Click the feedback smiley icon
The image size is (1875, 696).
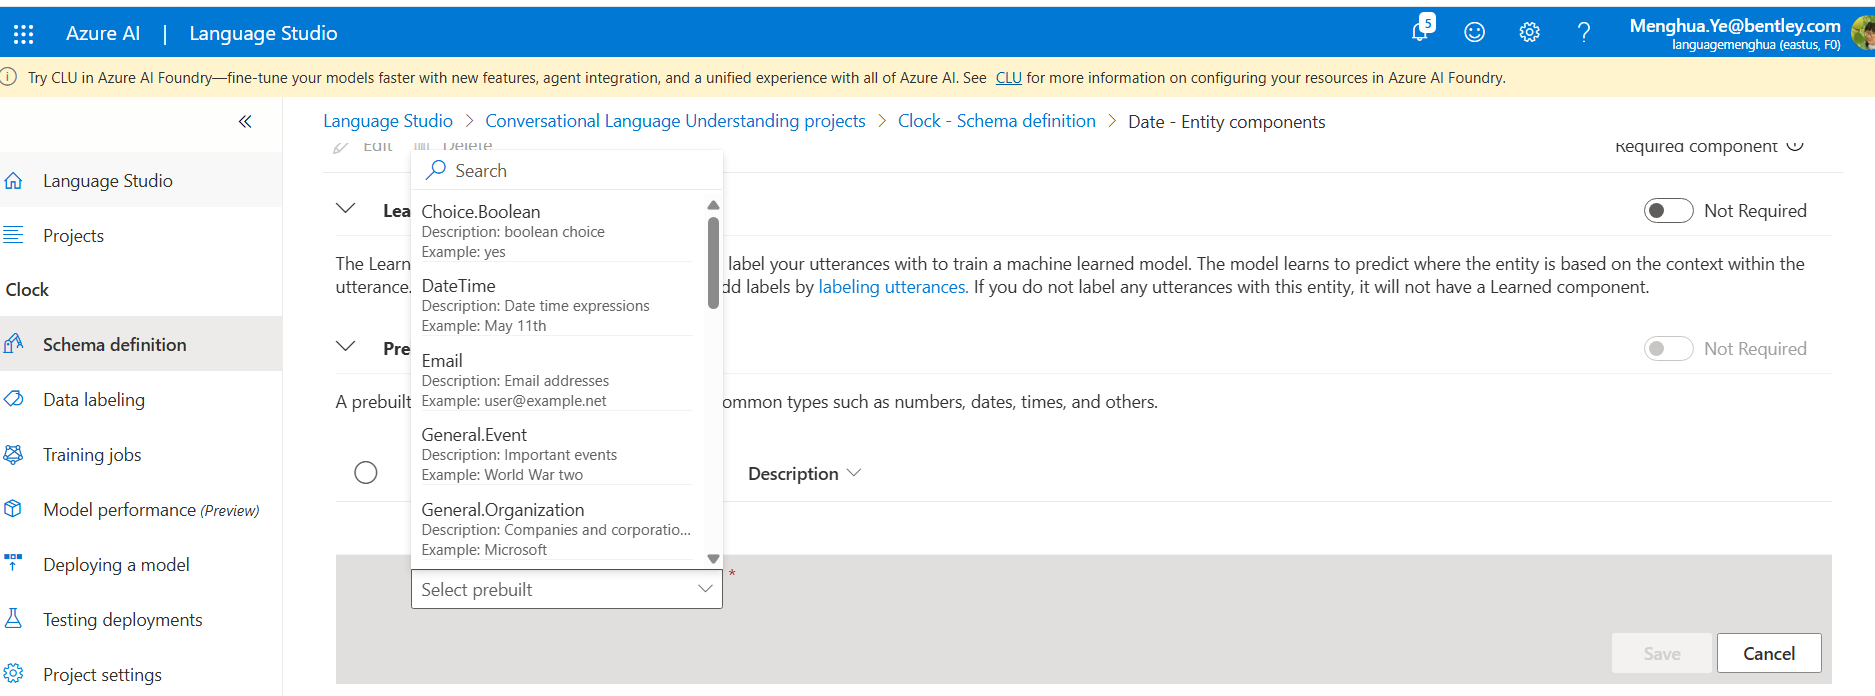1474,33
